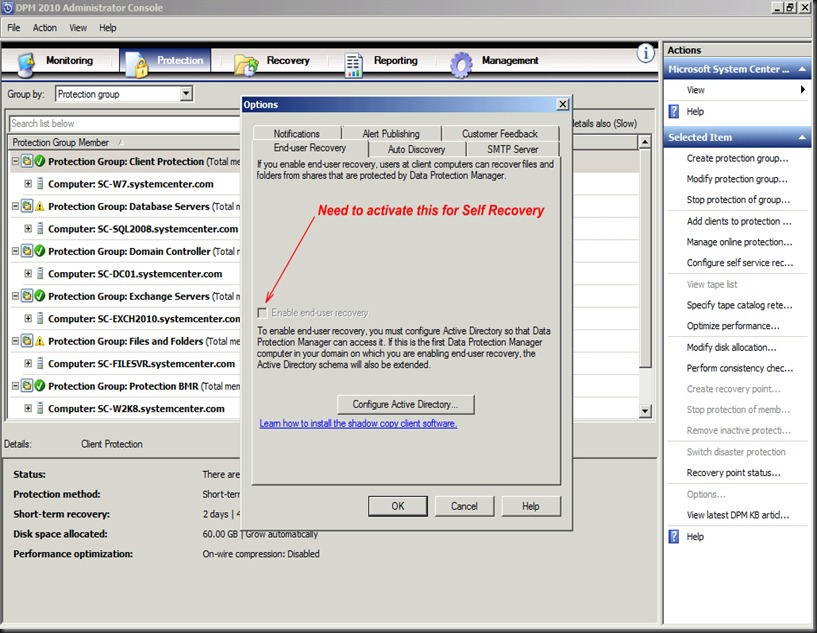Open the View menu in the menu bar
The height and width of the screenshot is (633, 817).
(x=78, y=28)
